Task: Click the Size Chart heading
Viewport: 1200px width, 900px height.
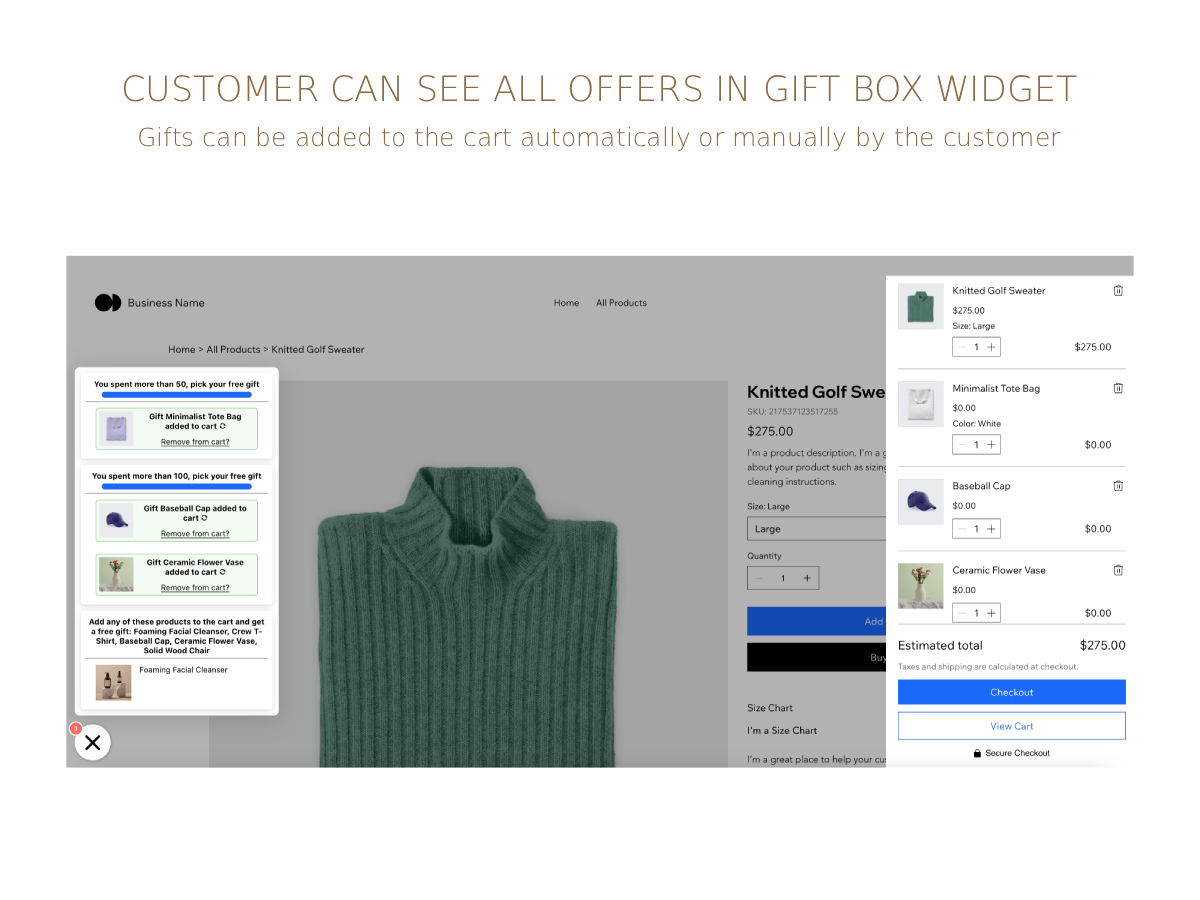Action: coord(770,708)
